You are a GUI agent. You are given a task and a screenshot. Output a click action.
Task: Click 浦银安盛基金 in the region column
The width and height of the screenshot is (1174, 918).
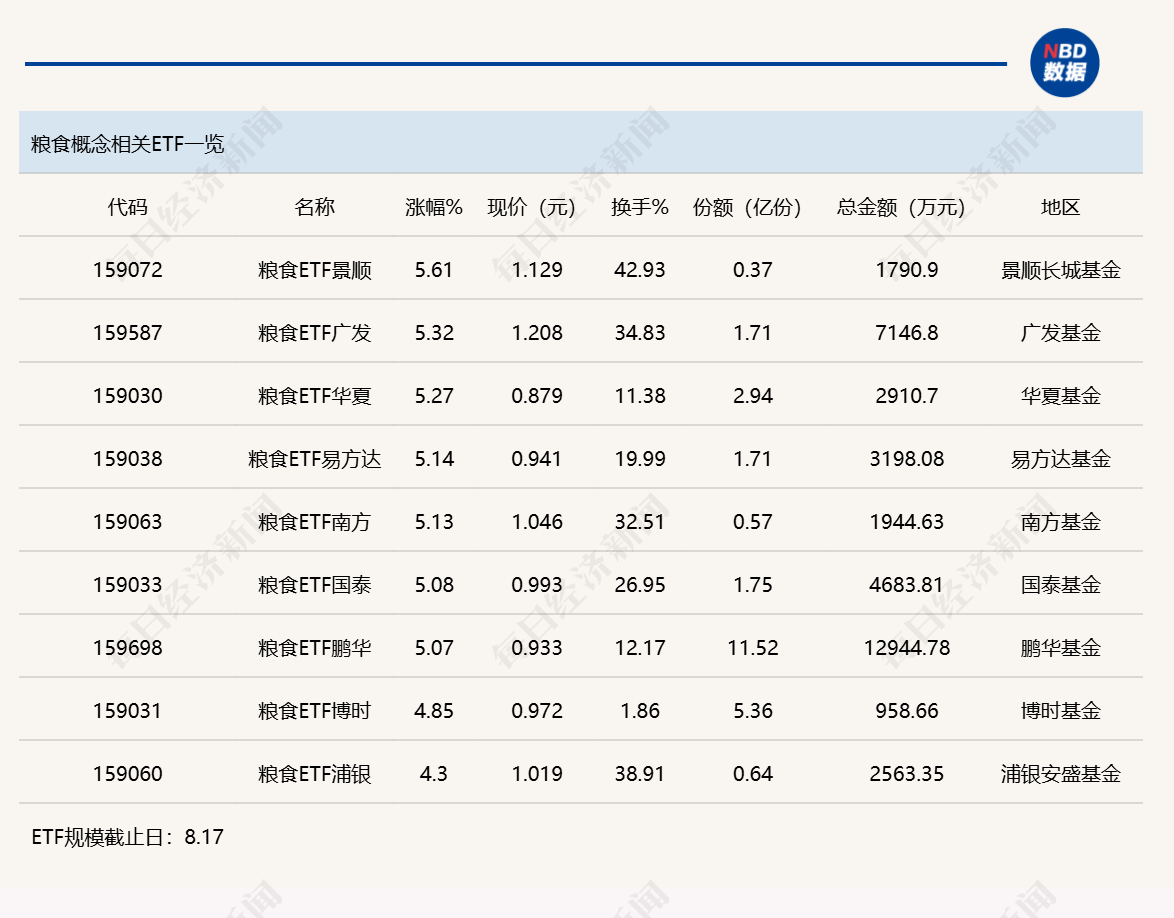[x=1060, y=773]
